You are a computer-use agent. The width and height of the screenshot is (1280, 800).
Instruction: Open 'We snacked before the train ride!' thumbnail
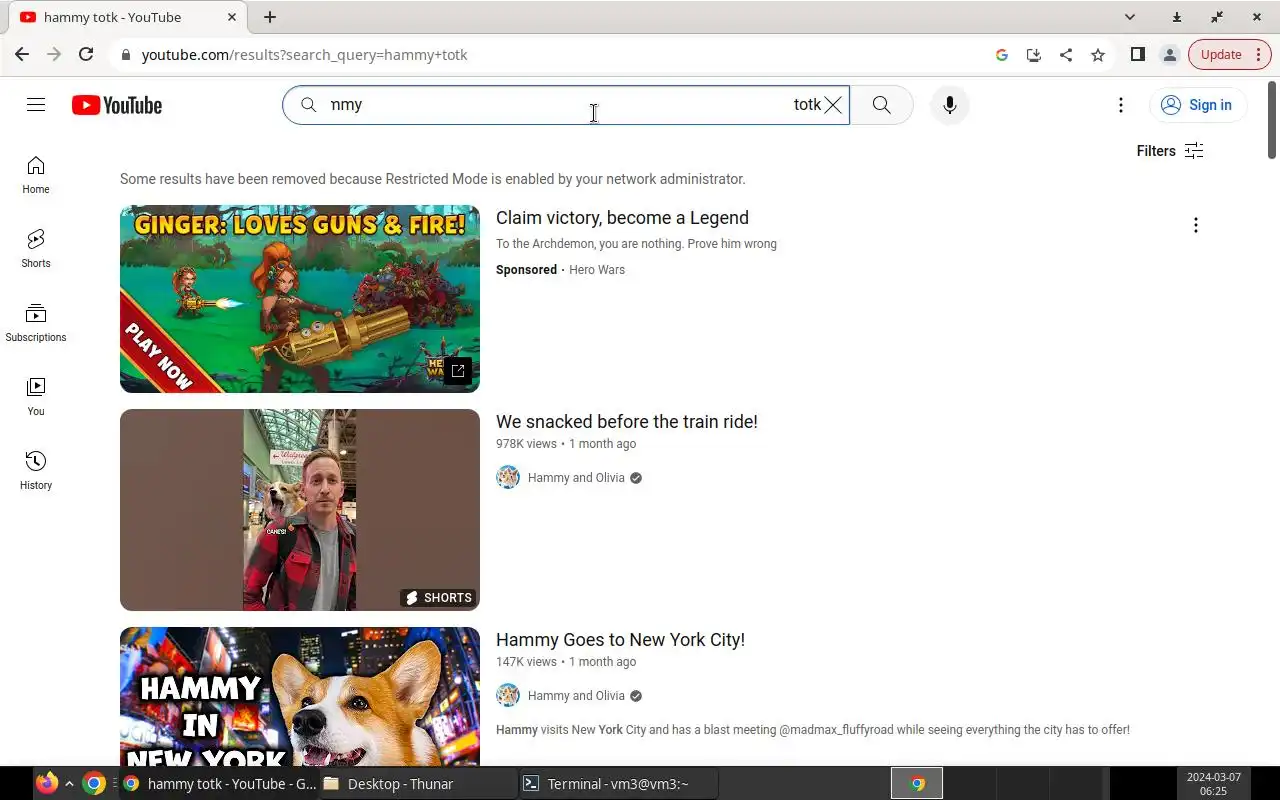click(x=300, y=510)
